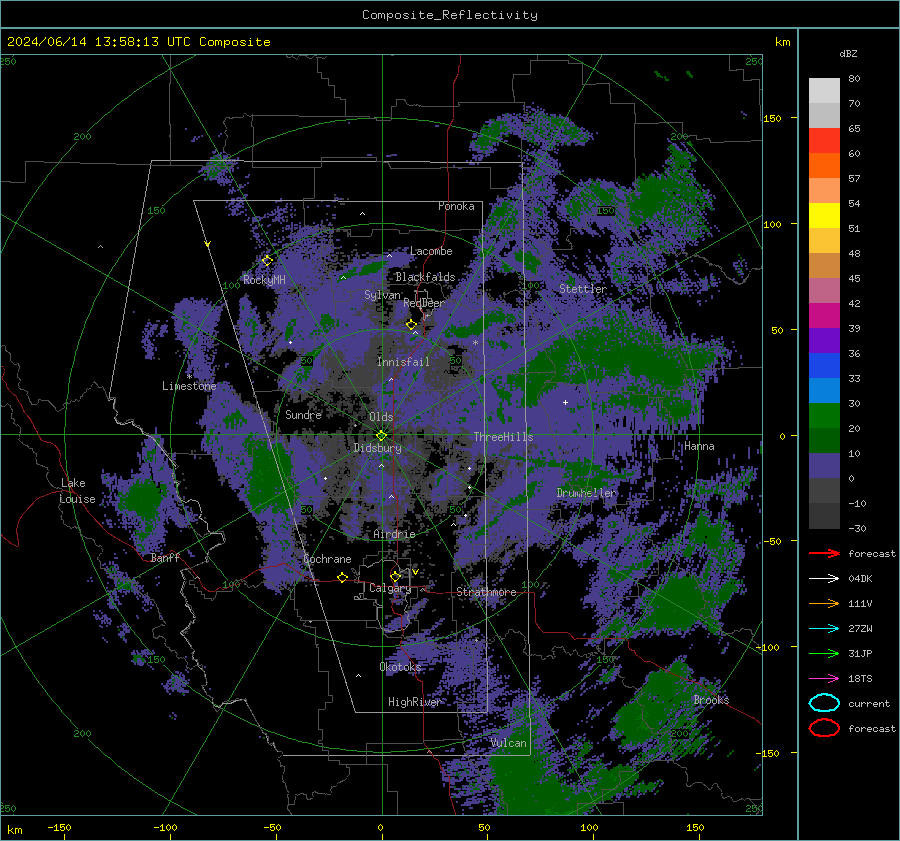Click the Limestone label

tap(189, 386)
